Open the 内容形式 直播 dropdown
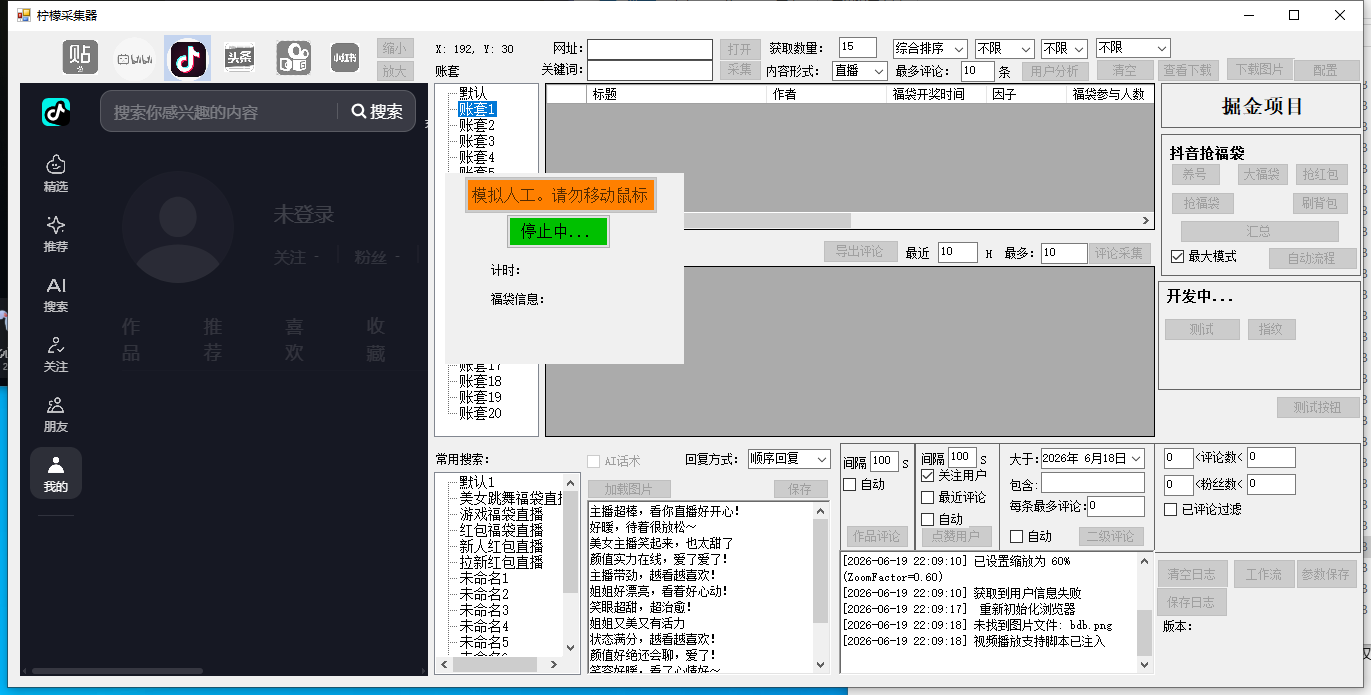The height and width of the screenshot is (695, 1371). tap(859, 71)
